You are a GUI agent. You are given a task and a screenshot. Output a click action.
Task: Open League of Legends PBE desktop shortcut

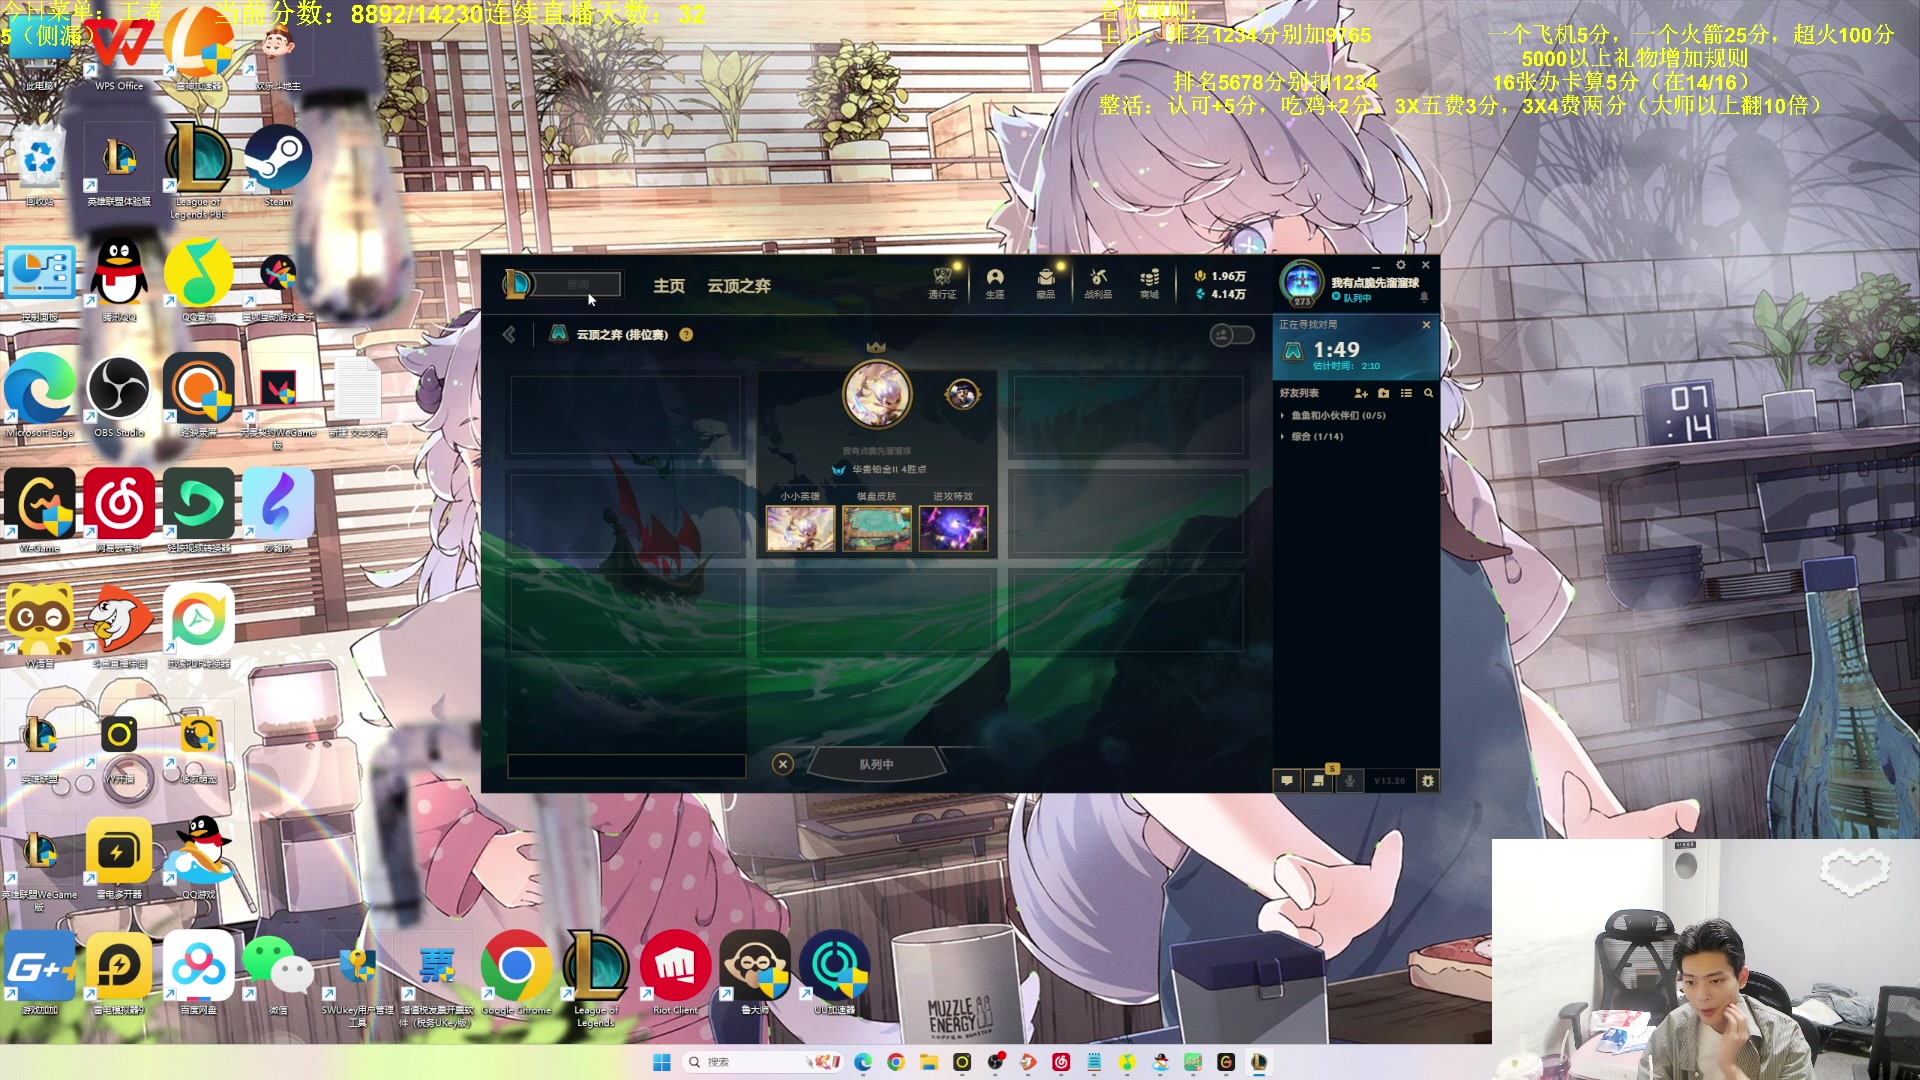pyautogui.click(x=198, y=170)
